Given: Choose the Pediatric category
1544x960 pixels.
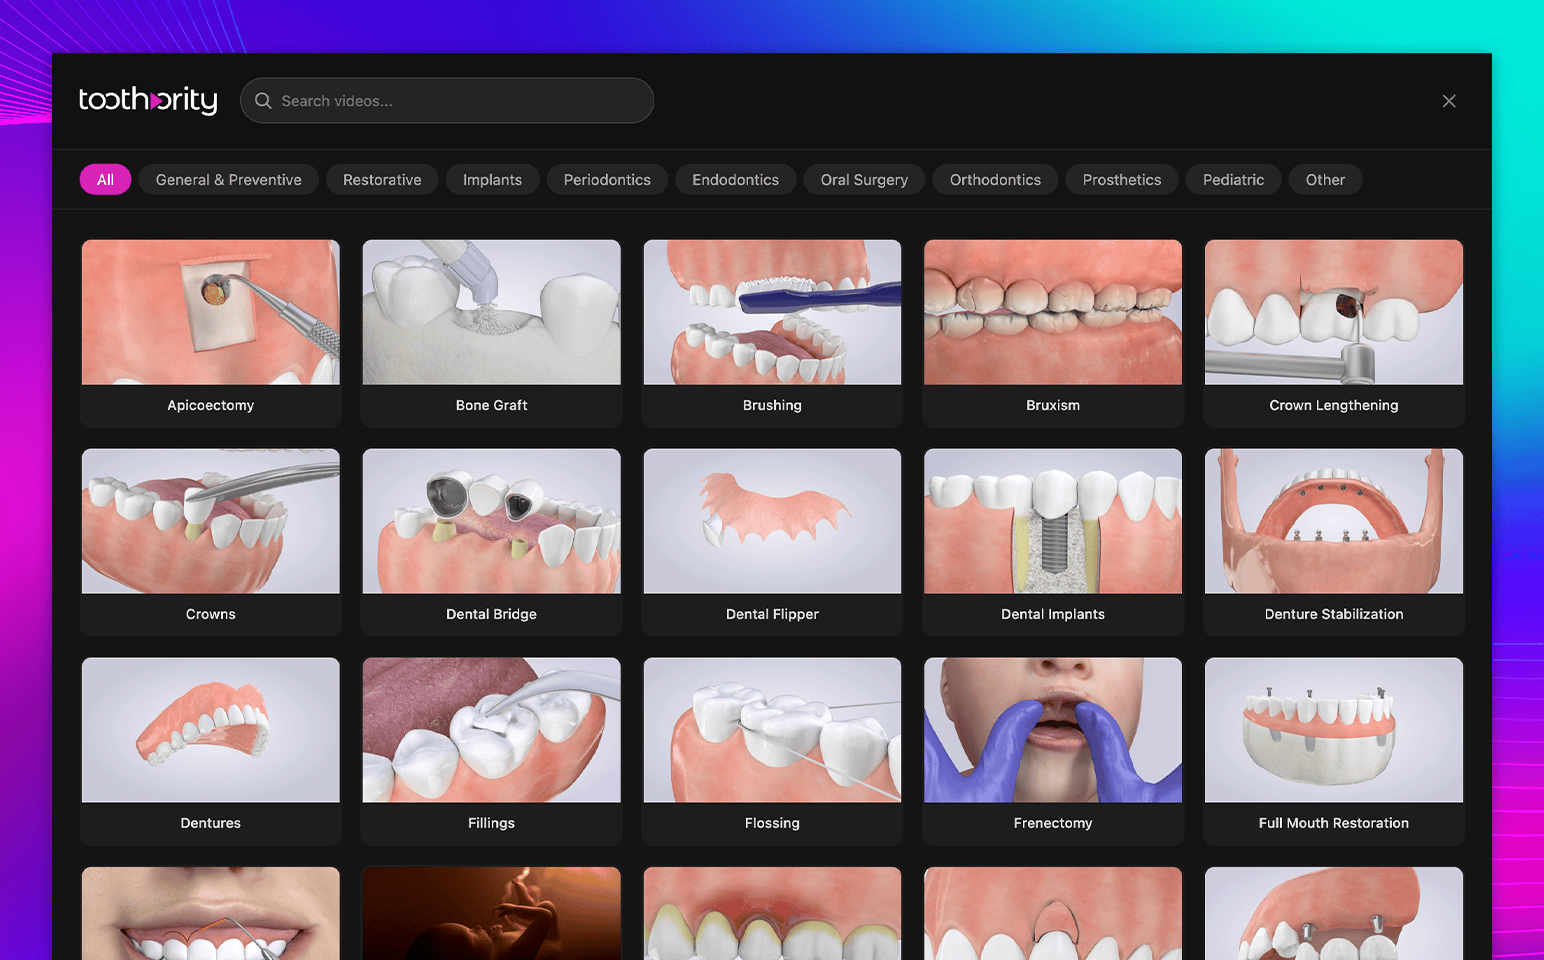Looking at the screenshot, I should [x=1233, y=180].
